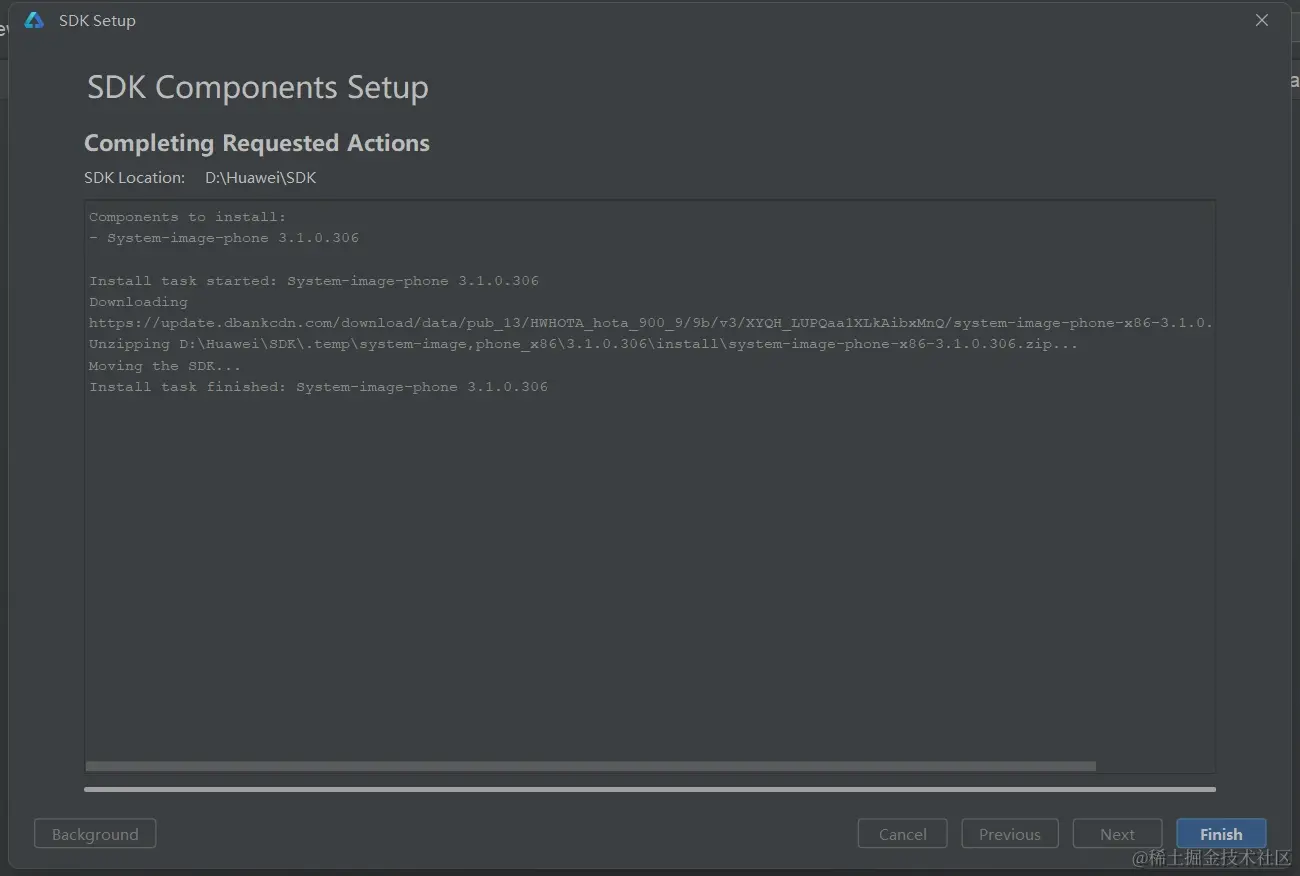The image size is (1300, 876).
Task: Click the 'Install task finished' log line
Action: [318, 387]
